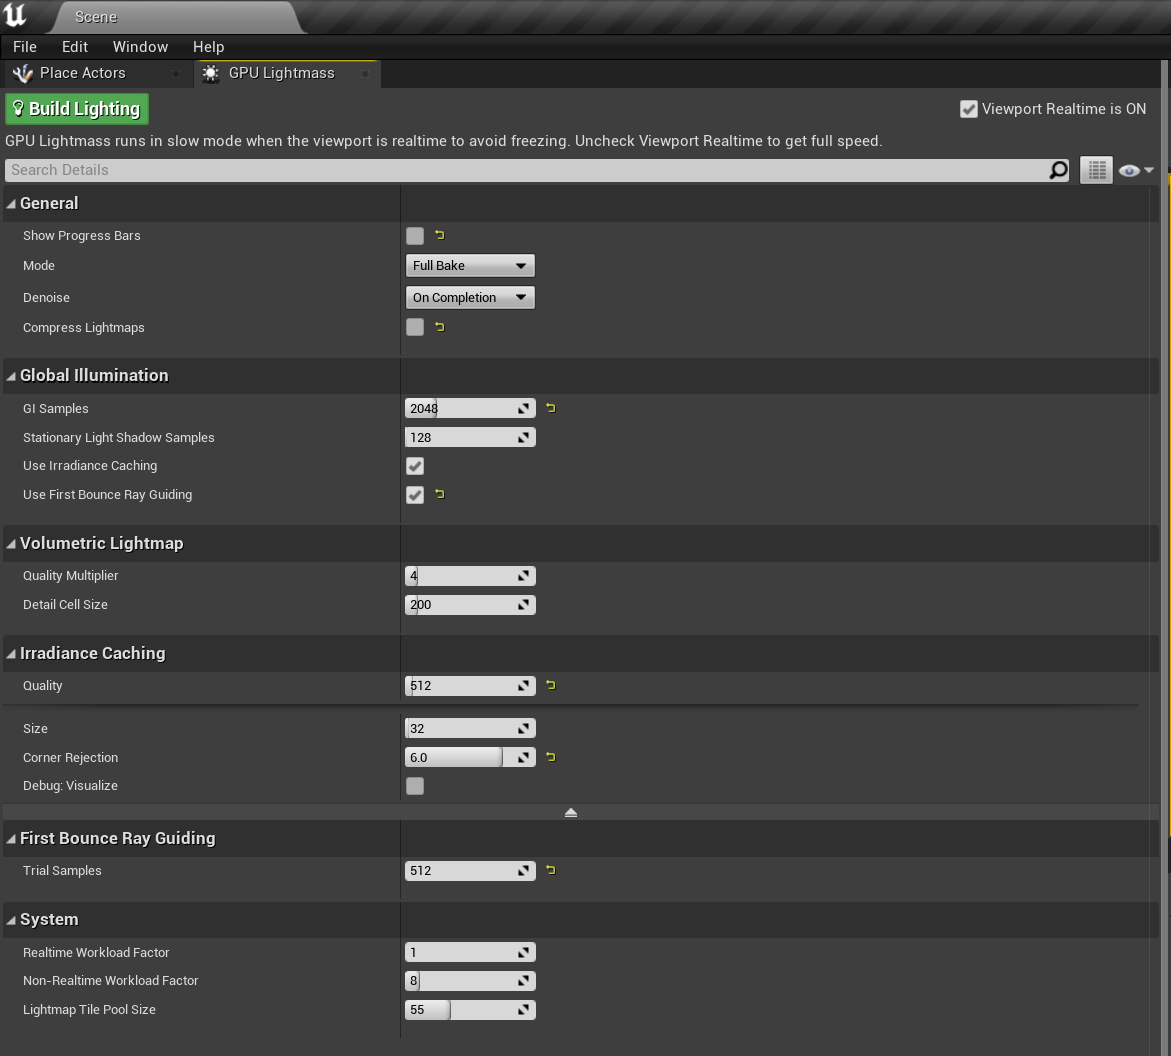The height and width of the screenshot is (1056, 1171).
Task: Click the Irradiance Caching Size 32 field
Action: click(470, 728)
